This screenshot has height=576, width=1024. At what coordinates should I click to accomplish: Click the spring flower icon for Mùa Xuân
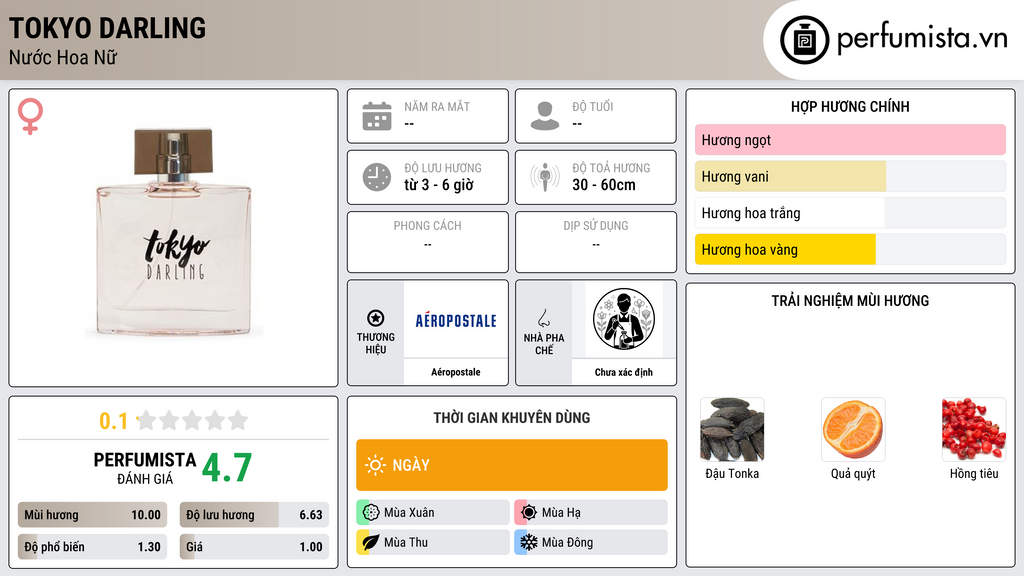pos(371,513)
